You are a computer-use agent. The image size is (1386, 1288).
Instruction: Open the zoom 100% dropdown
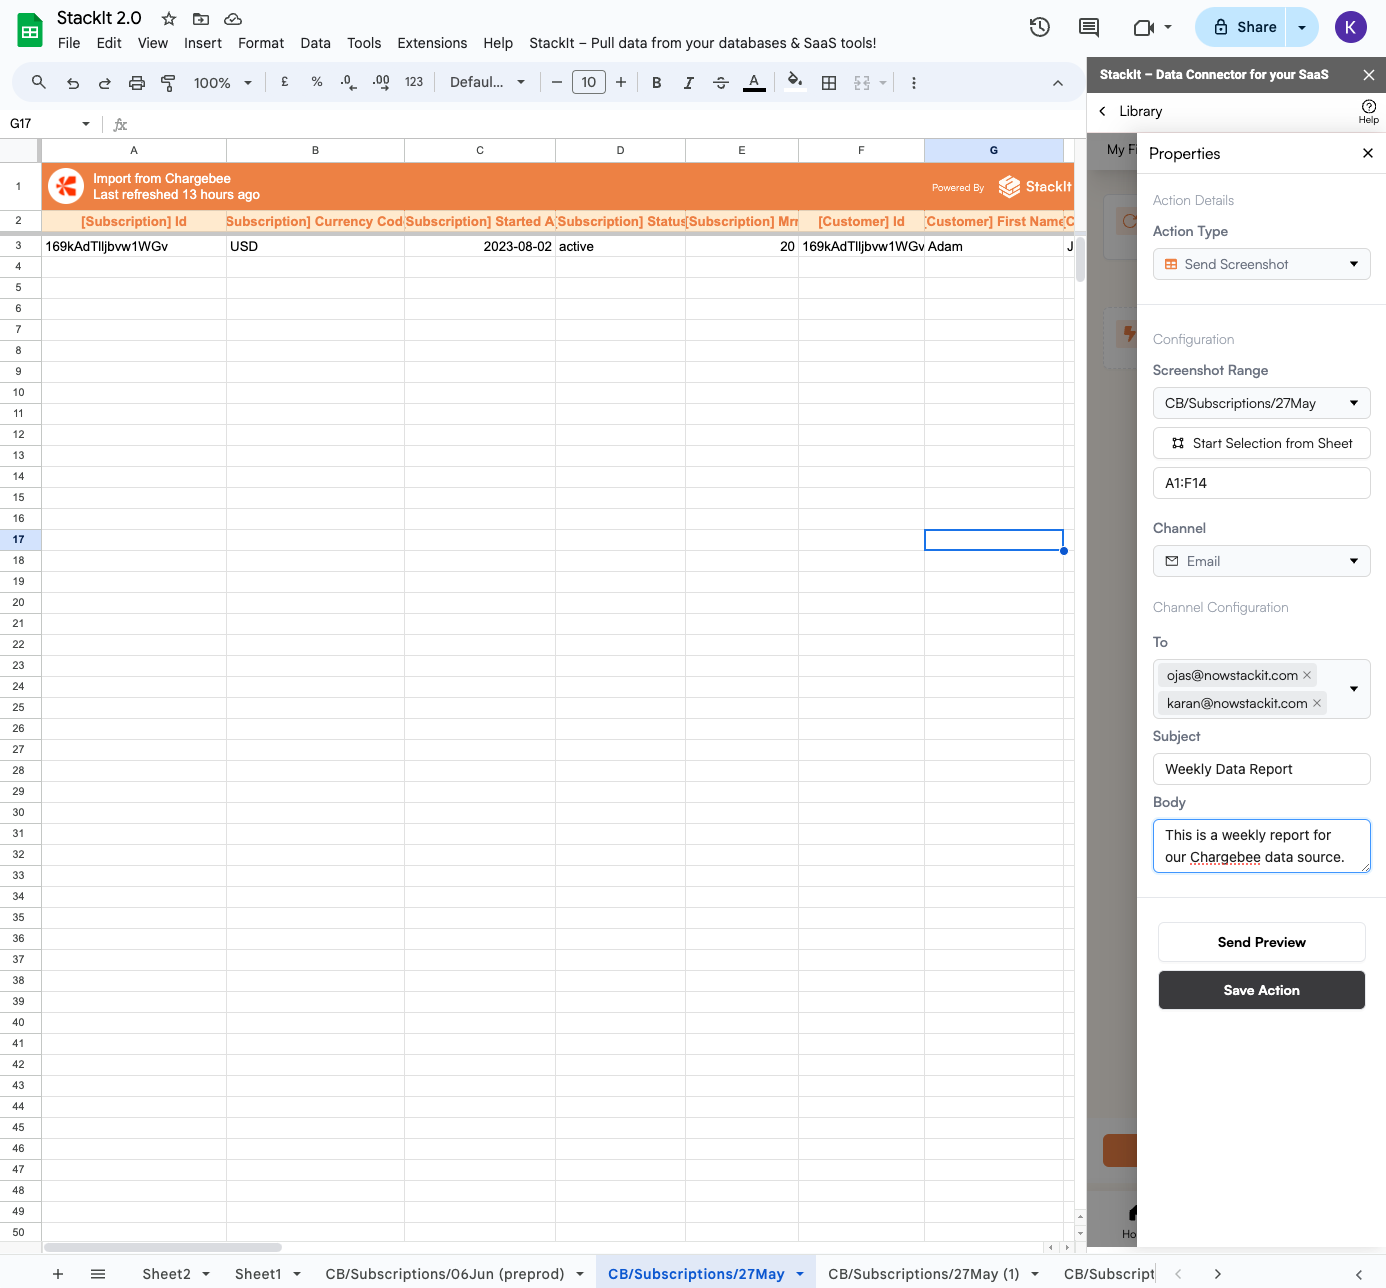[x=222, y=83]
